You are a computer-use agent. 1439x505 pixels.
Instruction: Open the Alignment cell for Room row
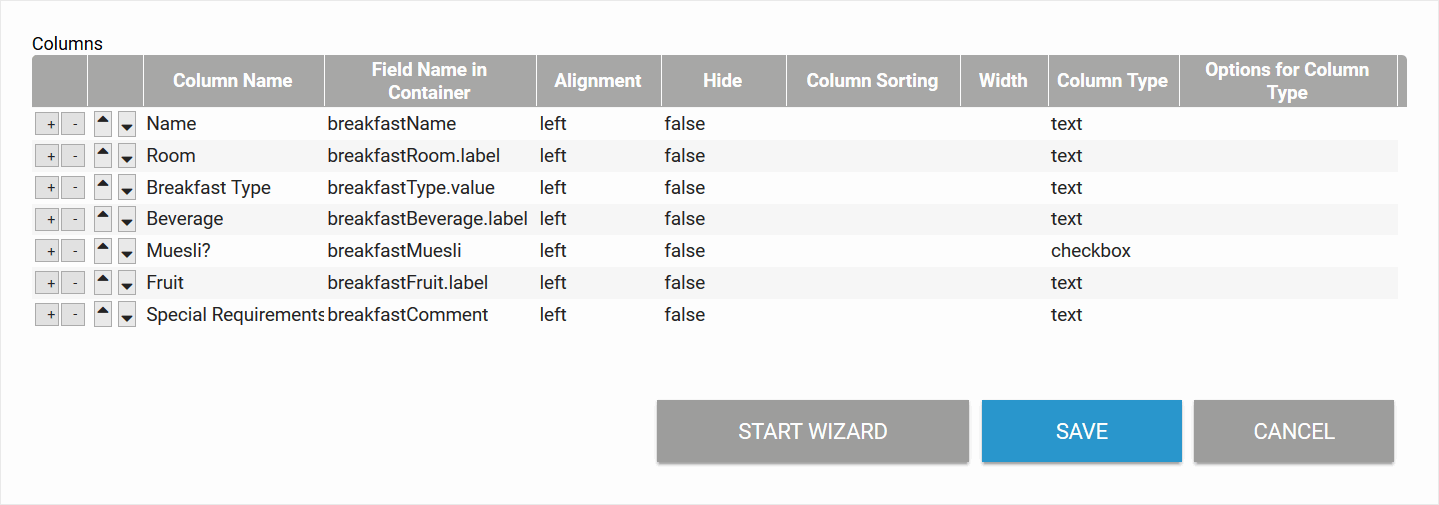click(553, 156)
